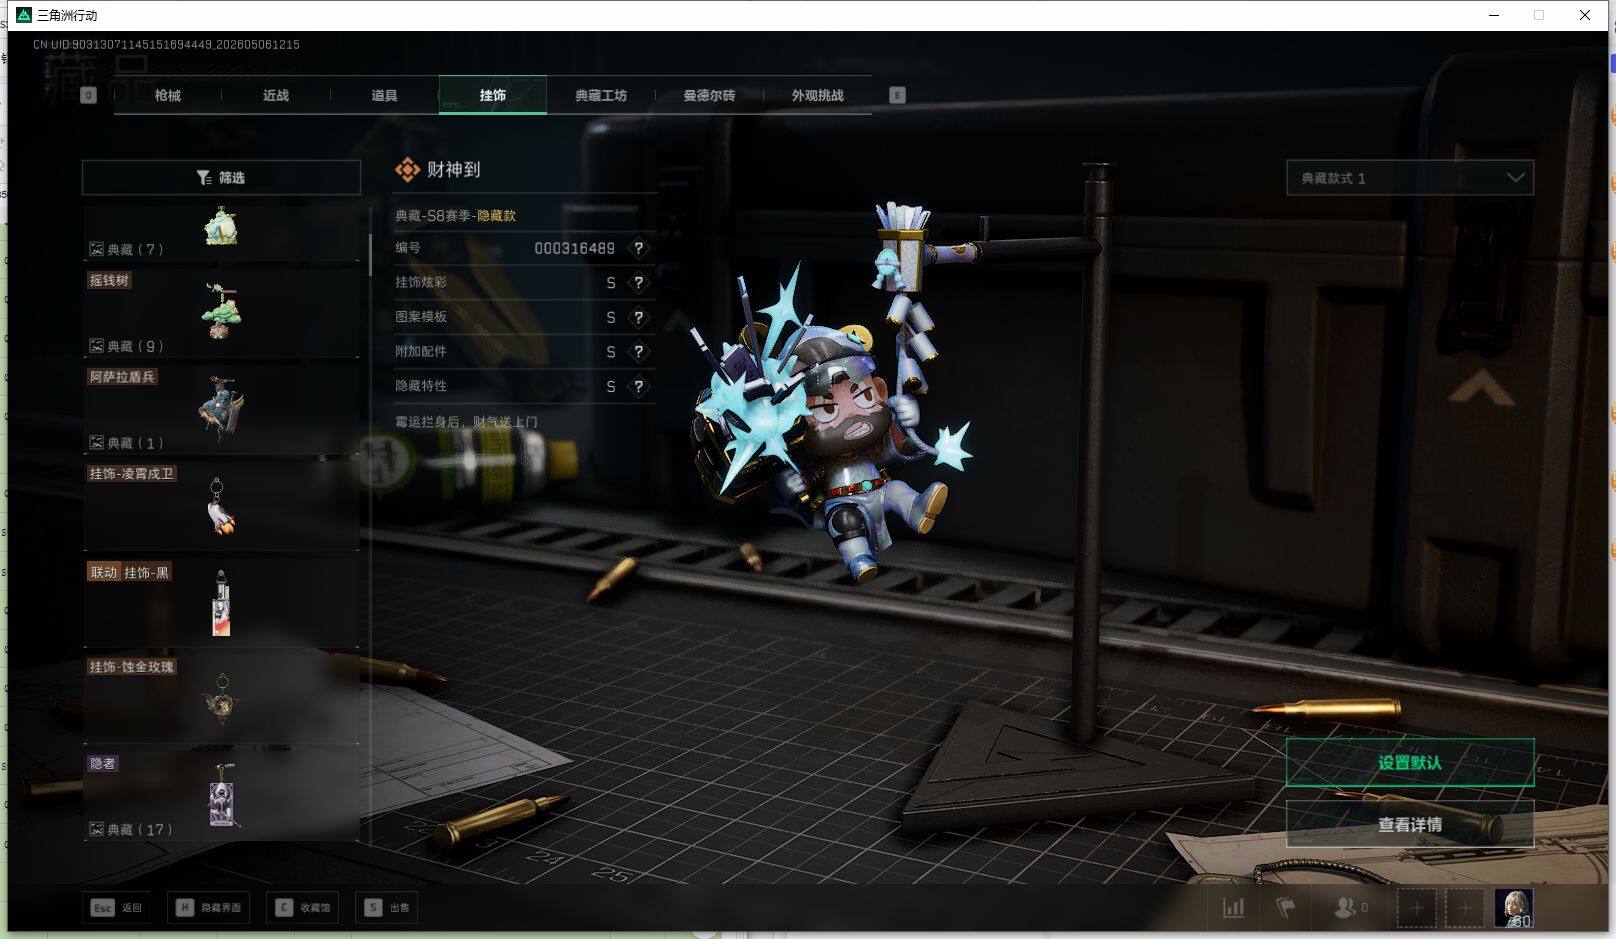Click the second empty teammate plus slot
1616x939 pixels.
pyautogui.click(x=1465, y=908)
